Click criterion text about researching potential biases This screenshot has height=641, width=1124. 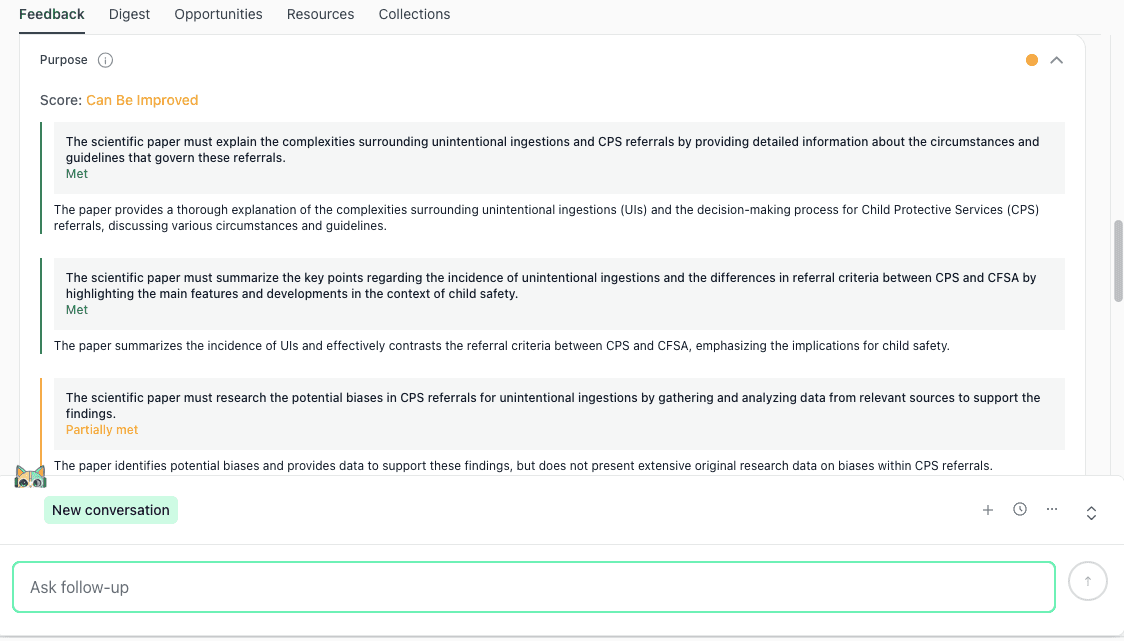click(x=553, y=405)
